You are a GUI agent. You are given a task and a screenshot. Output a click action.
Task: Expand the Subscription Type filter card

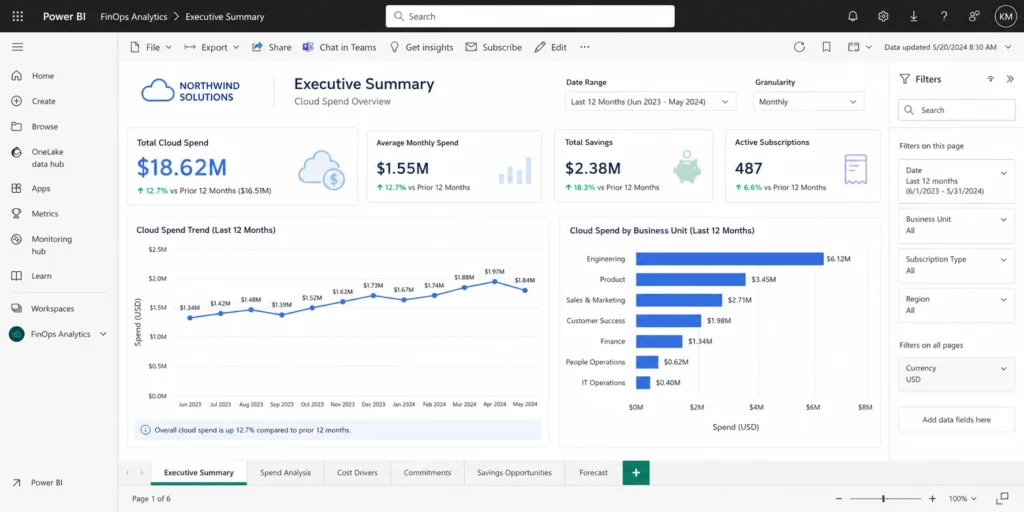(x=1004, y=260)
